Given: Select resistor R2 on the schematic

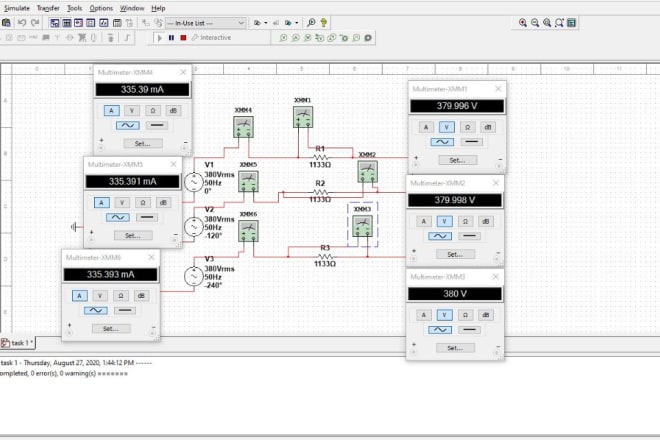Looking at the screenshot, I should coord(320,192).
